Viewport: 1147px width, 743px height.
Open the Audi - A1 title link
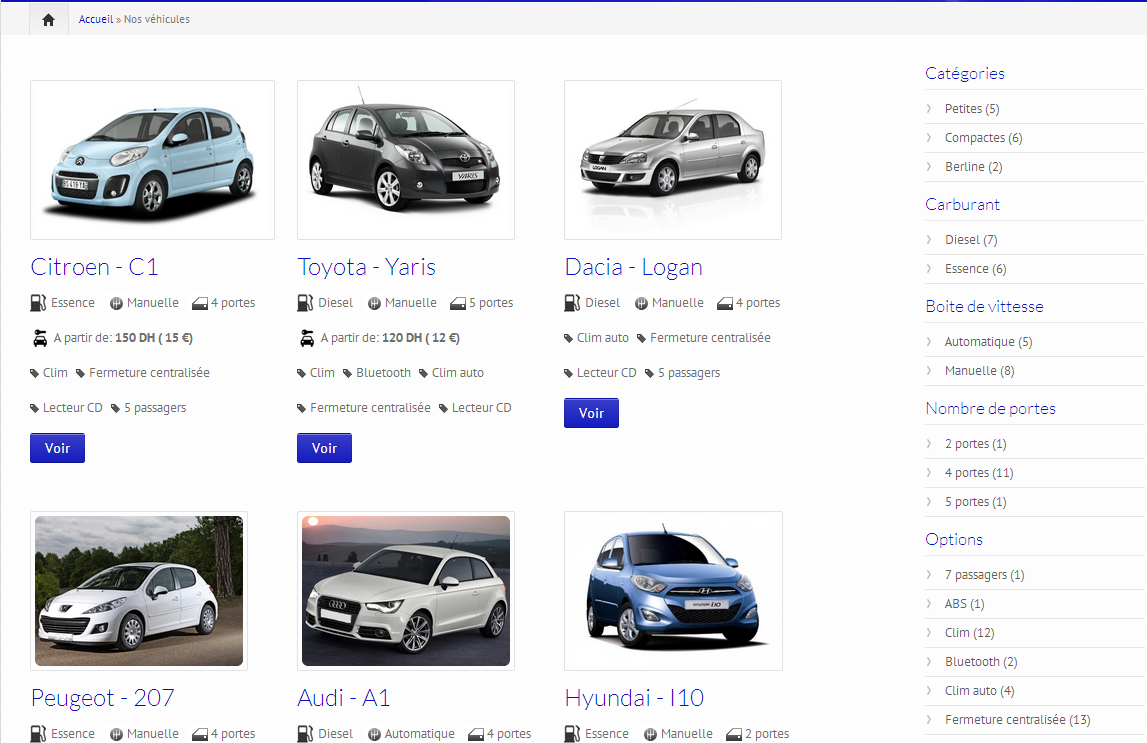[344, 698]
